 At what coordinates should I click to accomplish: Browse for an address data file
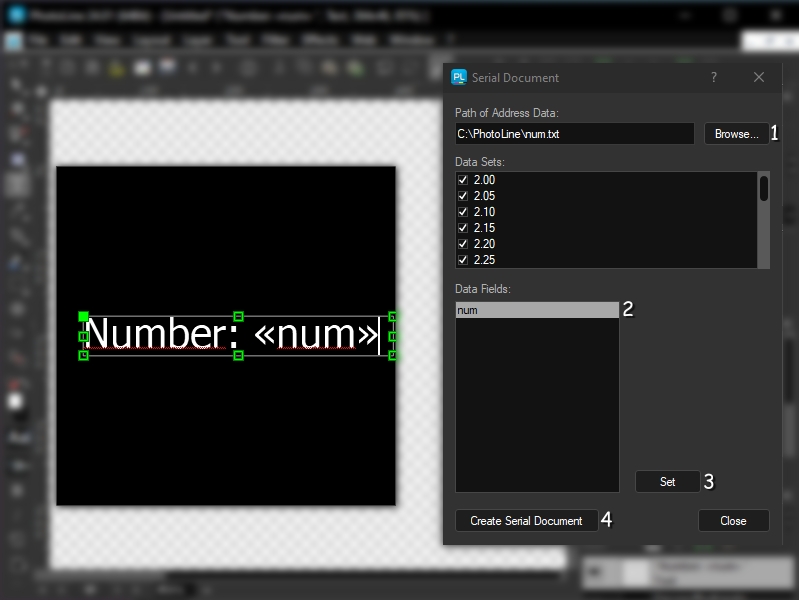click(x=736, y=134)
